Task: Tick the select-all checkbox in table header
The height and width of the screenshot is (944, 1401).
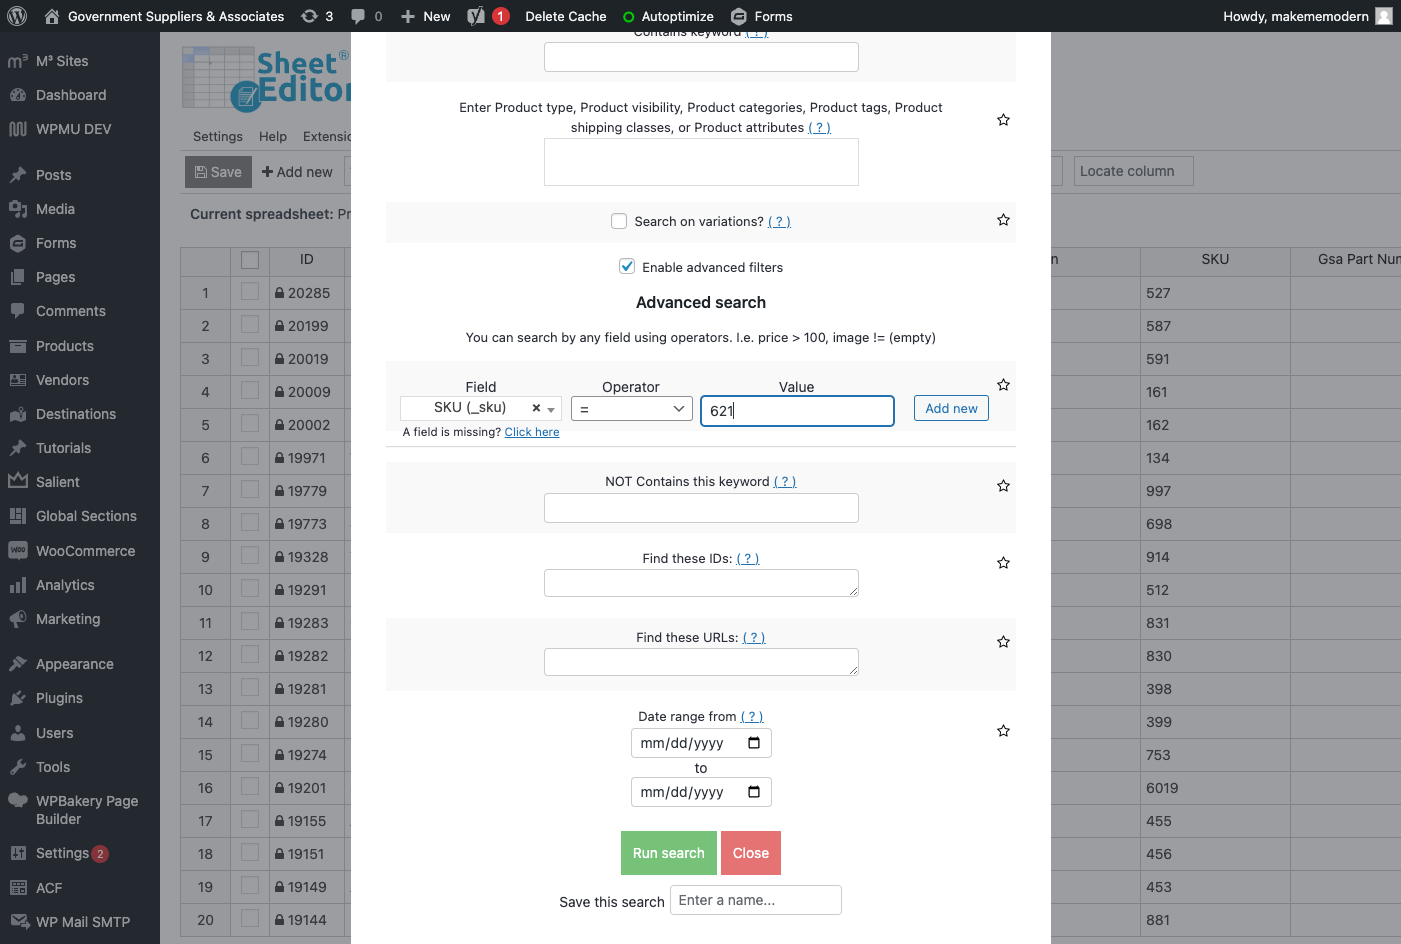Action: (x=250, y=260)
